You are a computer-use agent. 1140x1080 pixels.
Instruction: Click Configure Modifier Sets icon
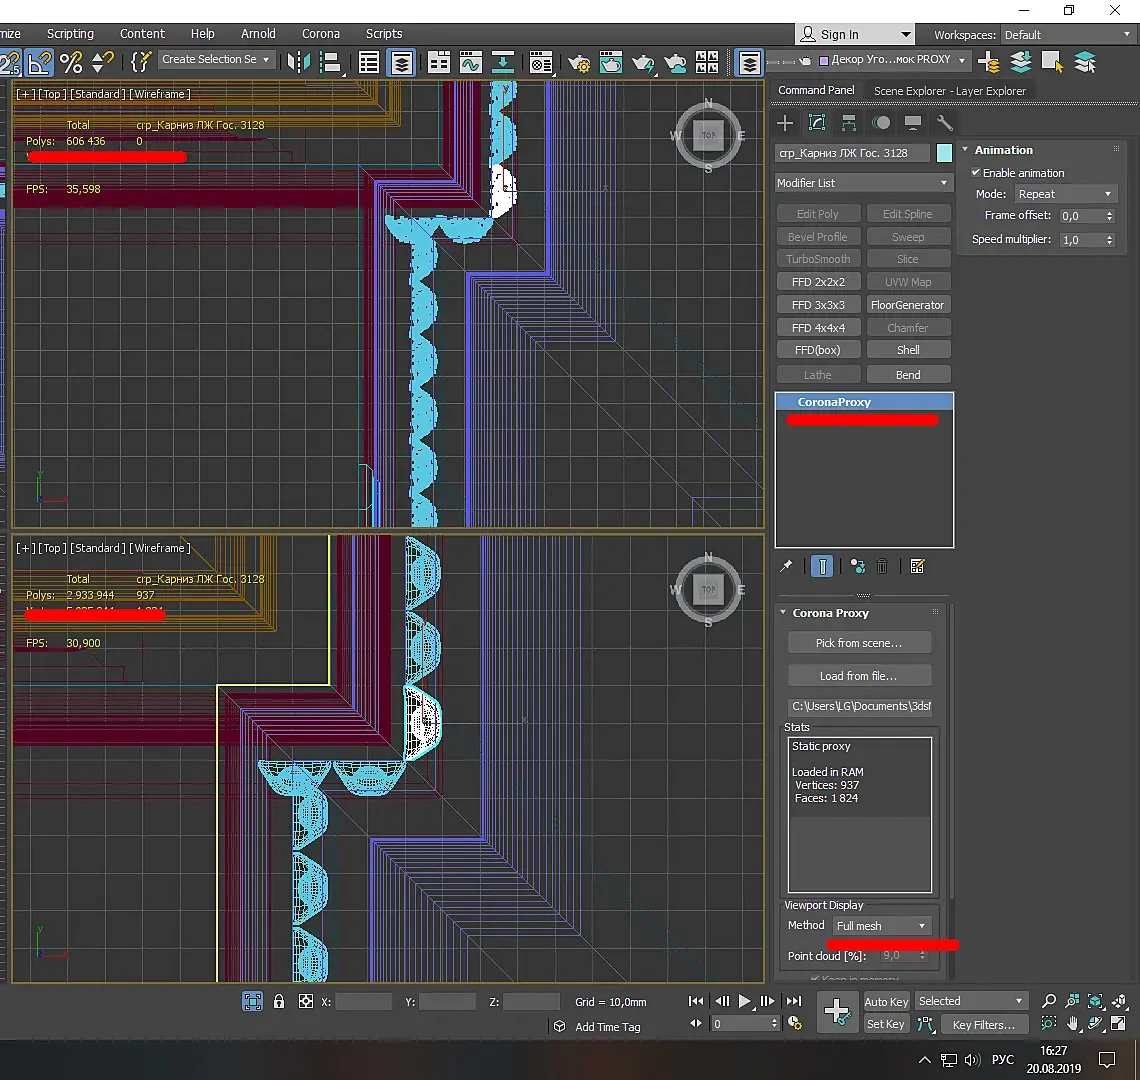pos(917,566)
